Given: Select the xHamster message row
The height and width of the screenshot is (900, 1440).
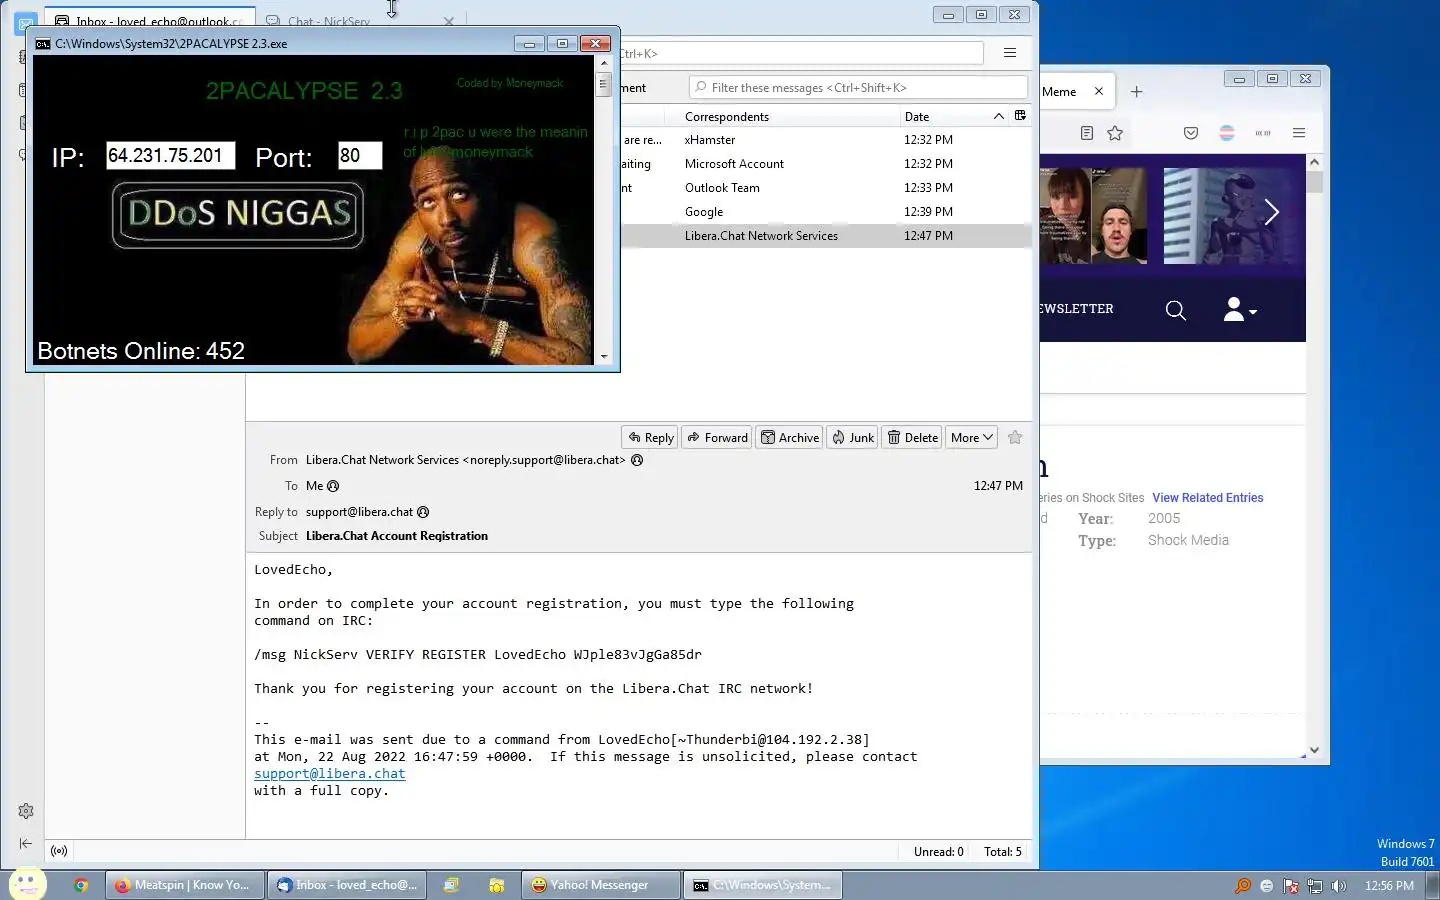Looking at the screenshot, I should click(x=826, y=140).
